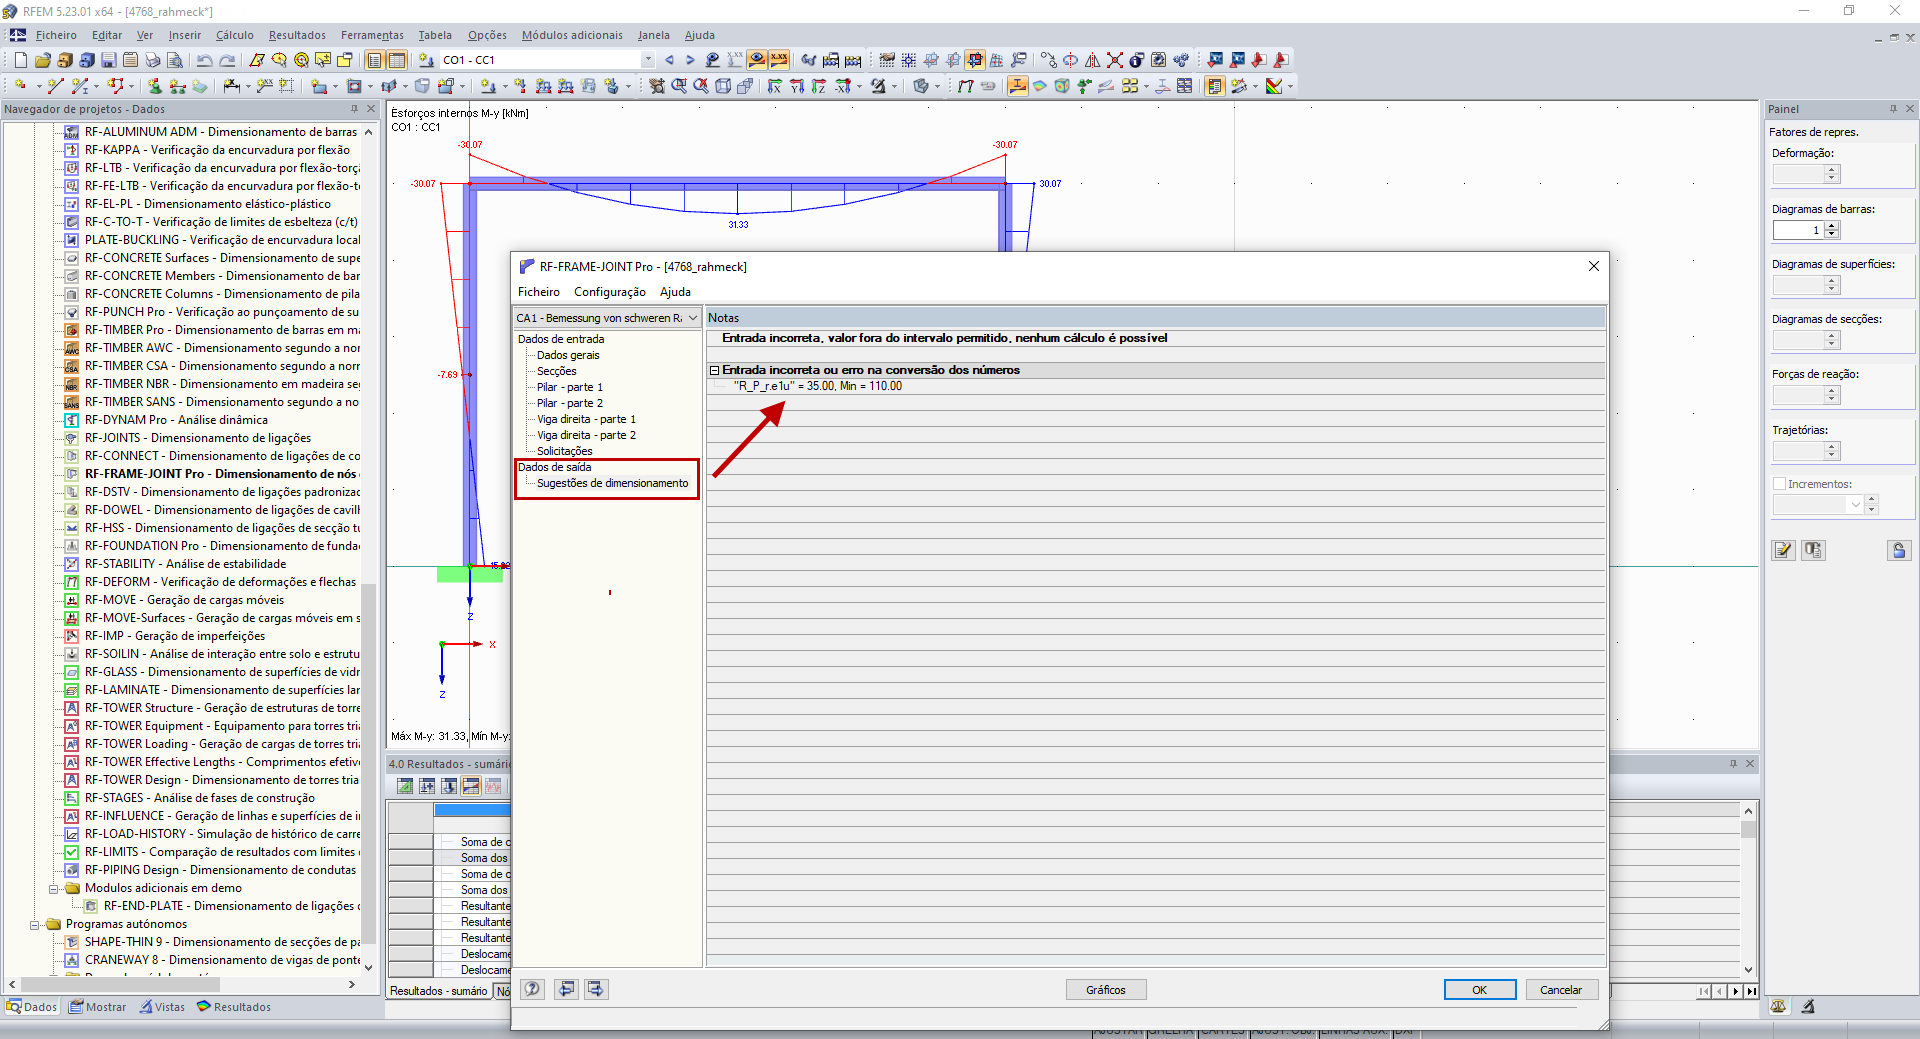Screen dimensions: 1920x1039
Task: Redo the action in the main toolbar
Action: [x=227, y=60]
